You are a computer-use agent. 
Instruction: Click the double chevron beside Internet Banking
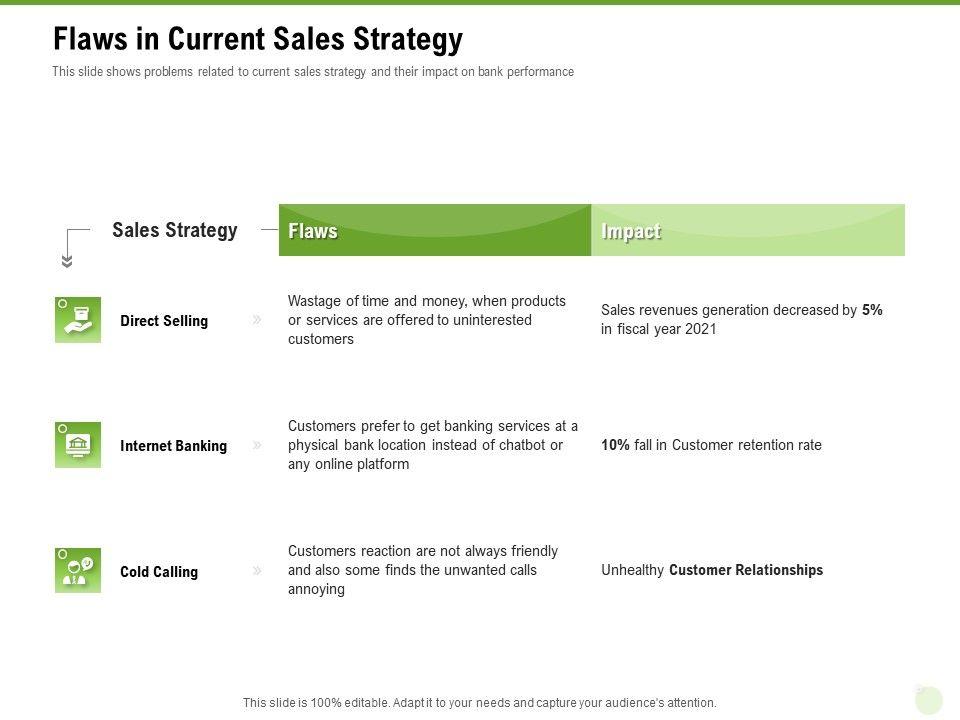(x=257, y=445)
